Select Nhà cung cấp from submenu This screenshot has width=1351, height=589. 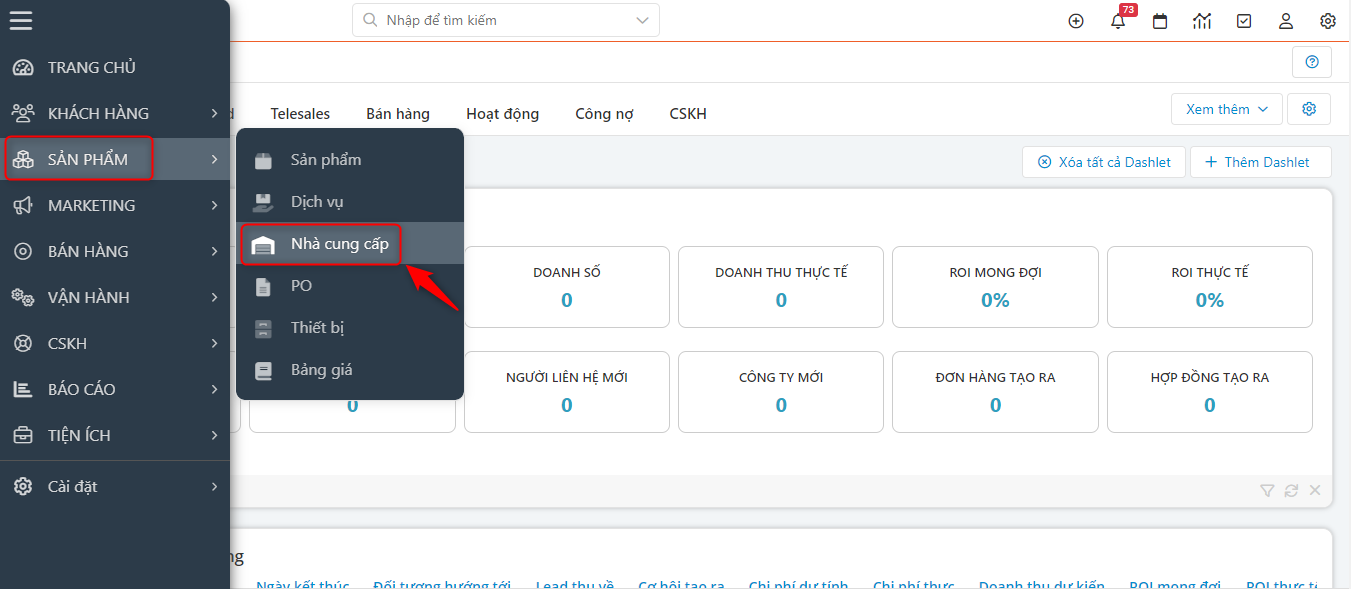pyautogui.click(x=339, y=244)
